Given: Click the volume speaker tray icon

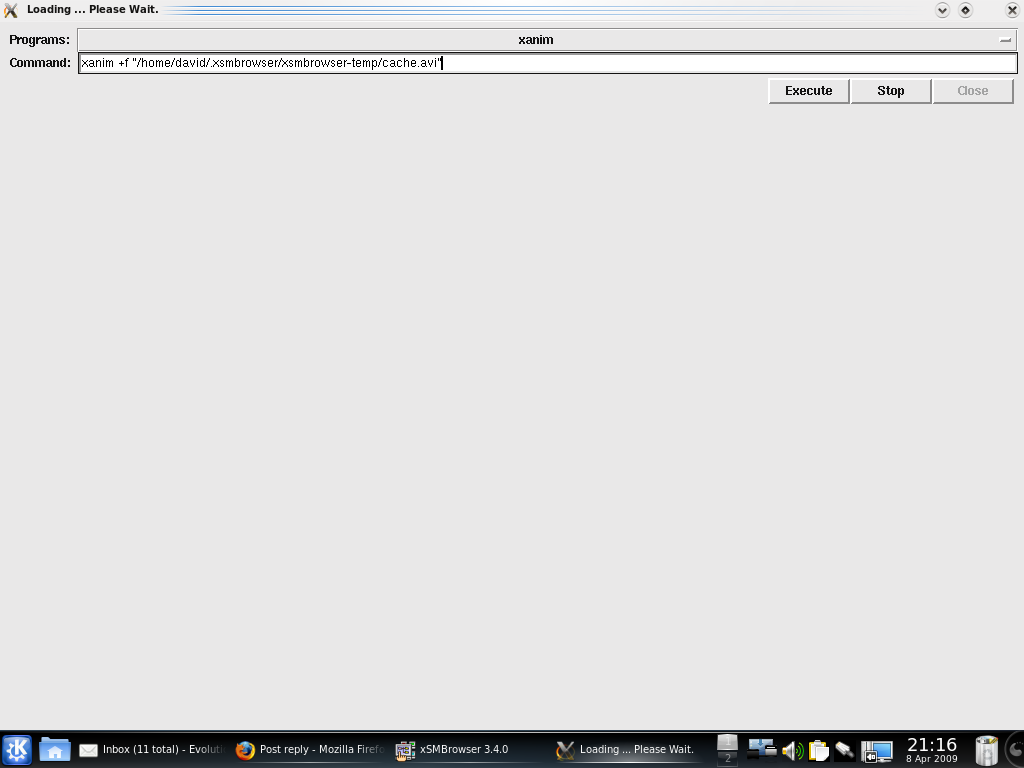Looking at the screenshot, I should click(x=792, y=750).
